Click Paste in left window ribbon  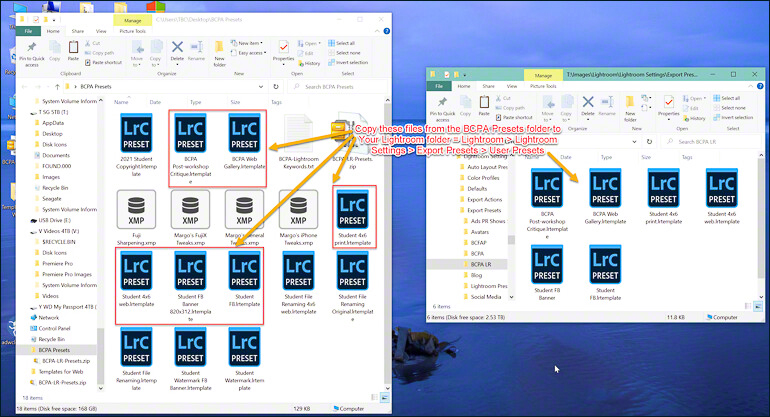point(73,51)
